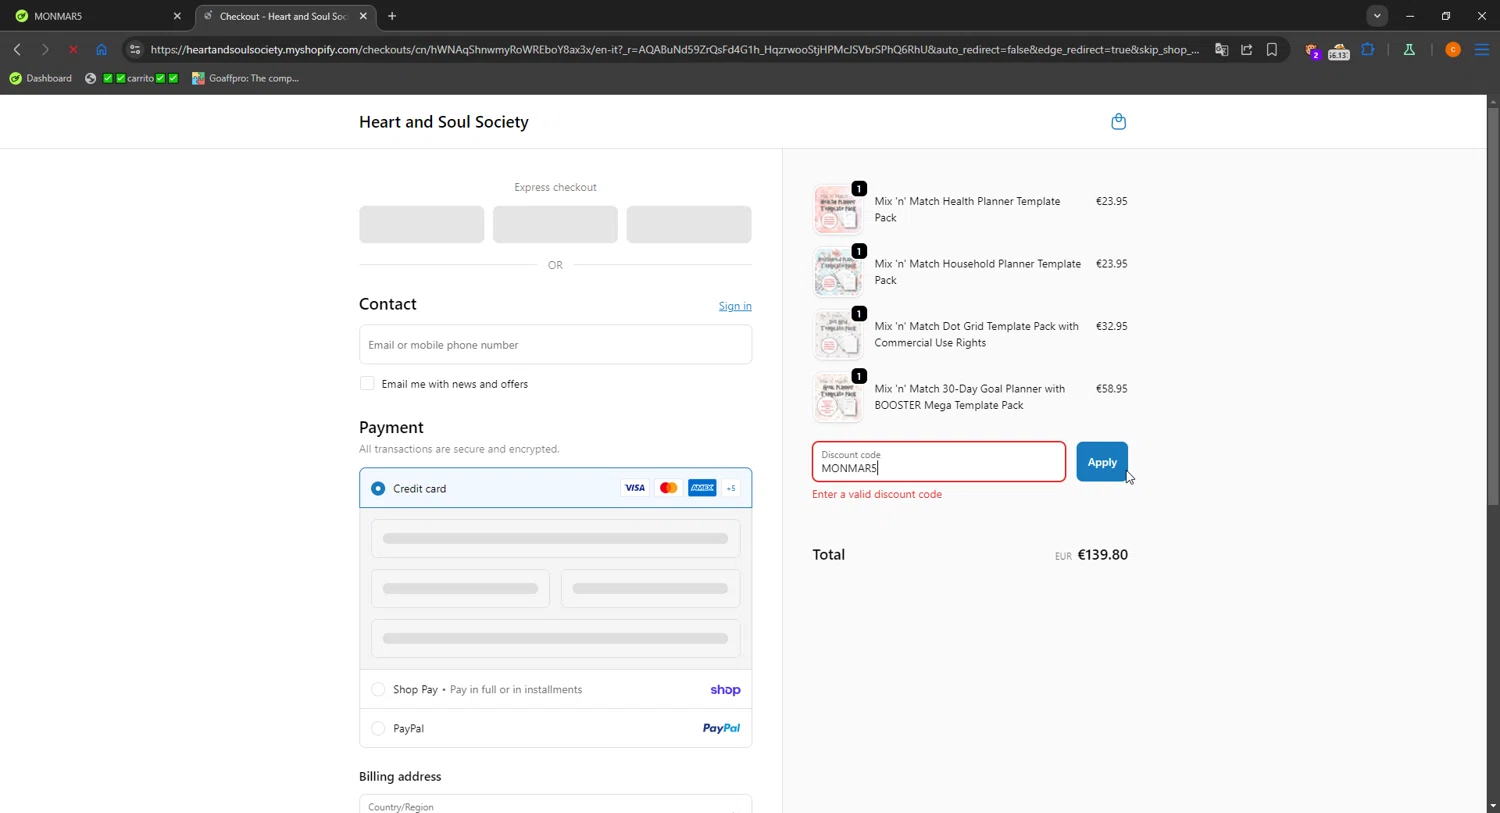The width and height of the screenshot is (1500, 813).
Task: Click the American Express logo
Action: point(702,488)
